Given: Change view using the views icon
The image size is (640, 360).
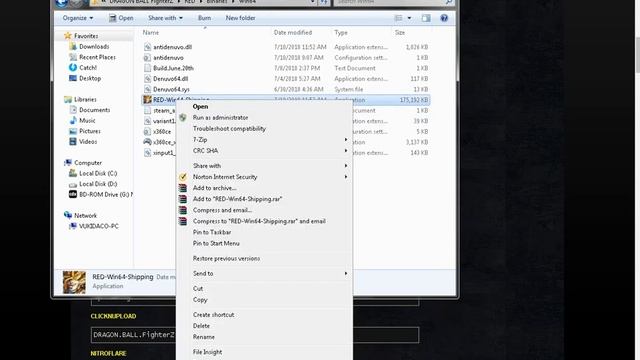Looking at the screenshot, I should point(398,18).
